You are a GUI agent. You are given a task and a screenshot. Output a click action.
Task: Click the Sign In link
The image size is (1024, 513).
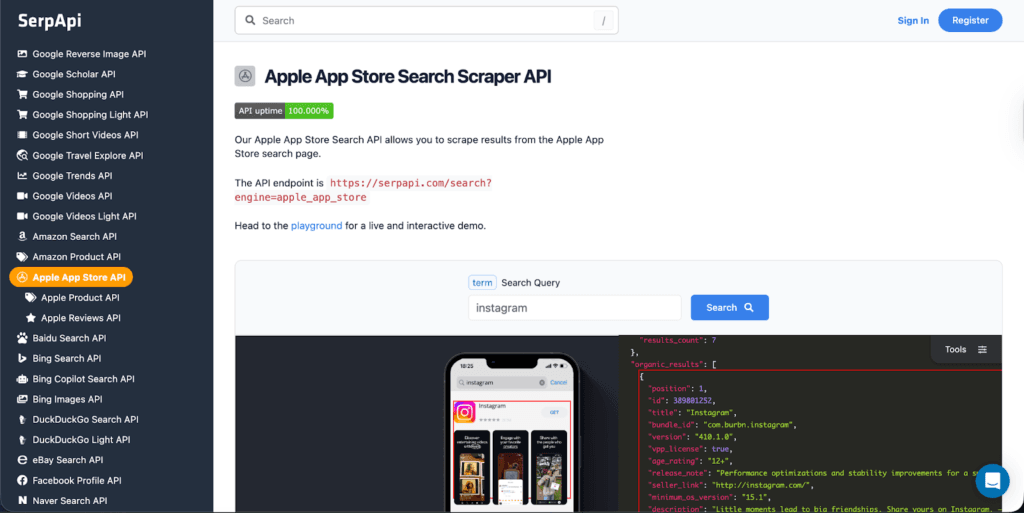pyautogui.click(x=912, y=20)
